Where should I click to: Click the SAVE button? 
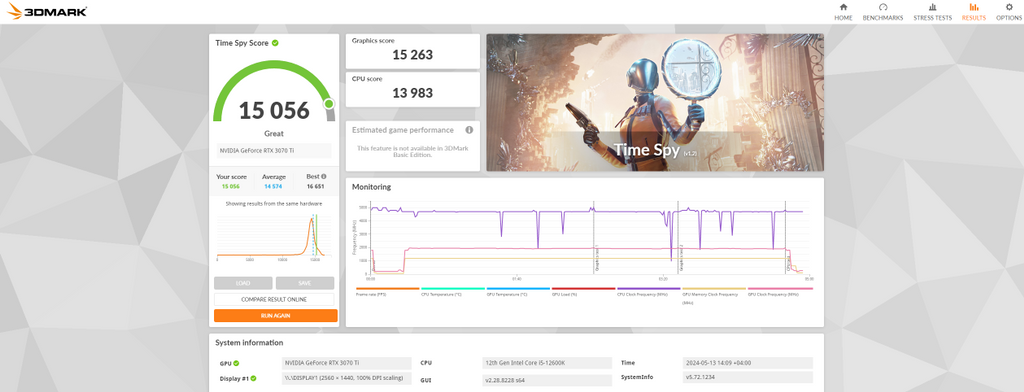[x=304, y=283]
